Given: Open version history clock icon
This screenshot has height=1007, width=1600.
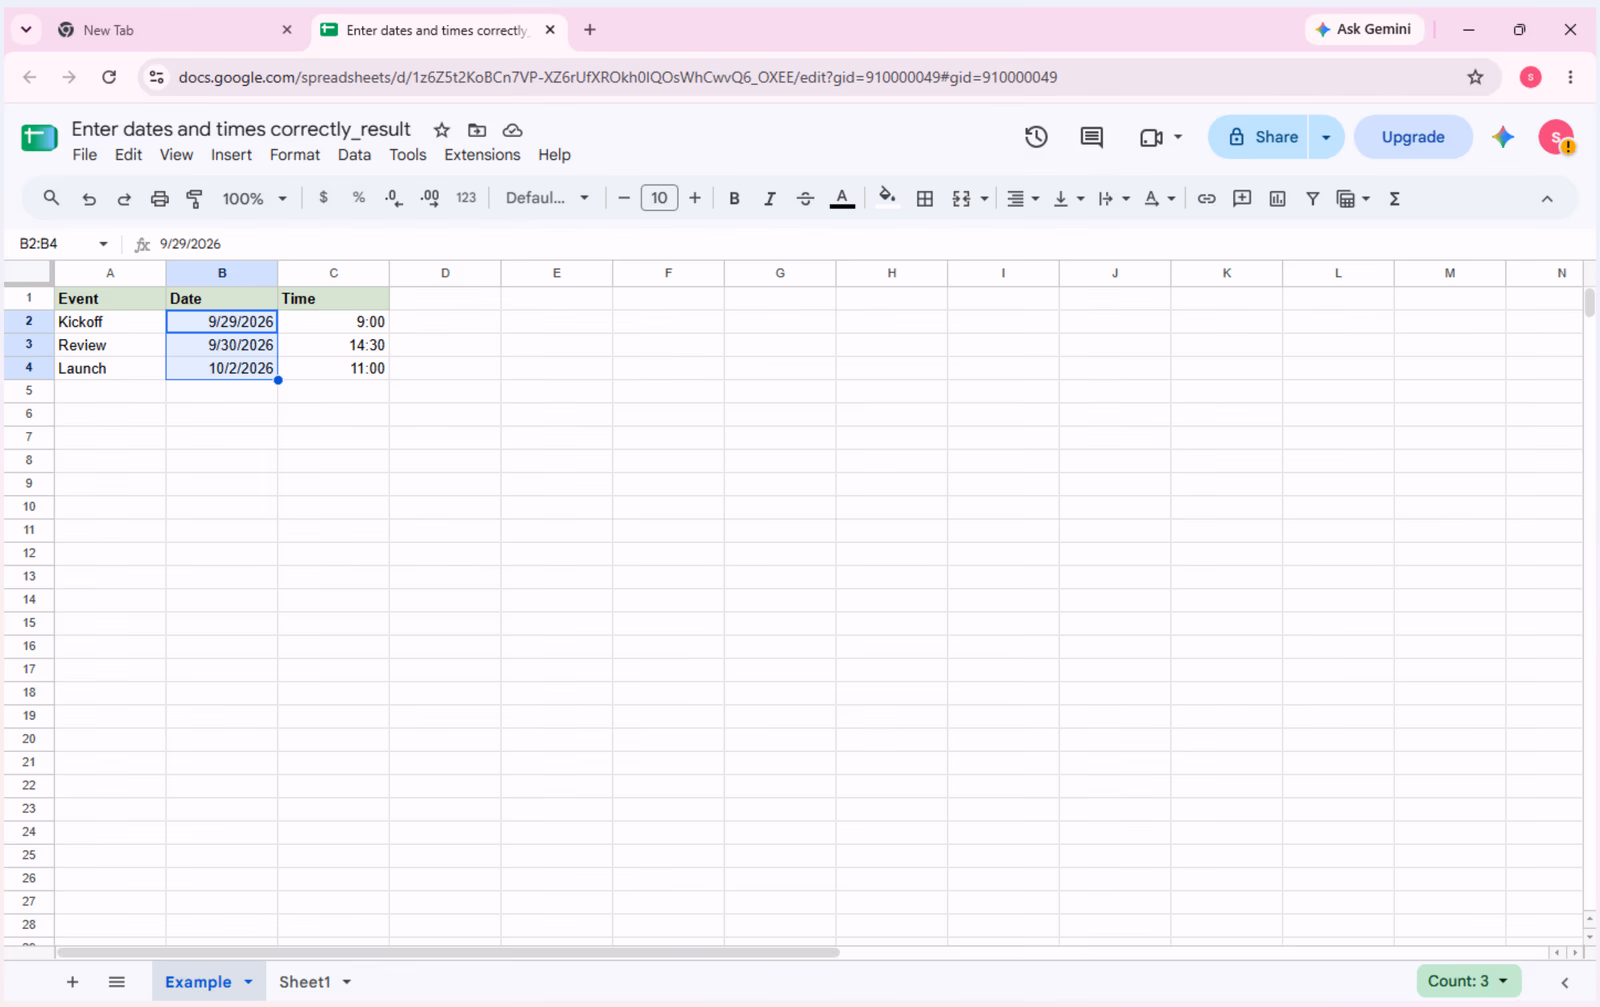Looking at the screenshot, I should tap(1036, 137).
